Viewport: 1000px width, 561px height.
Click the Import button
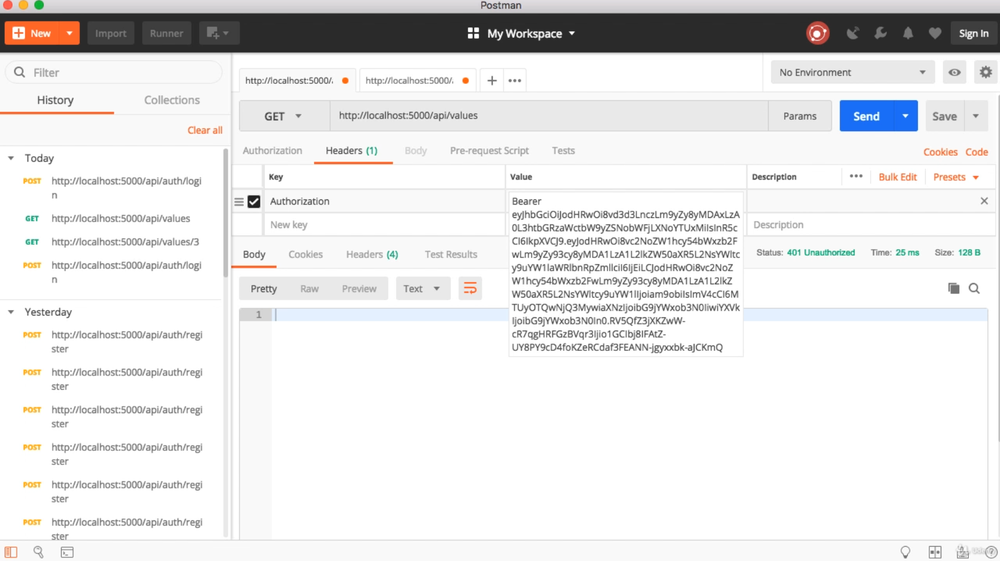coord(110,33)
